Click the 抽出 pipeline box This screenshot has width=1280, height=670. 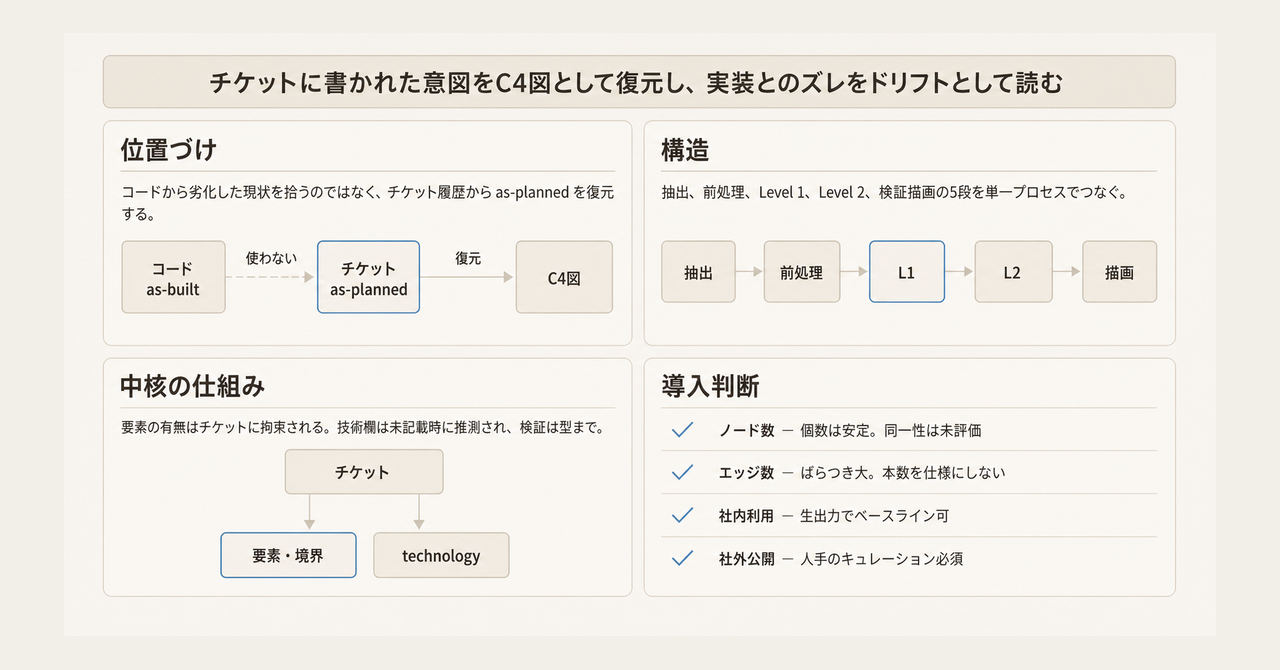coord(698,272)
